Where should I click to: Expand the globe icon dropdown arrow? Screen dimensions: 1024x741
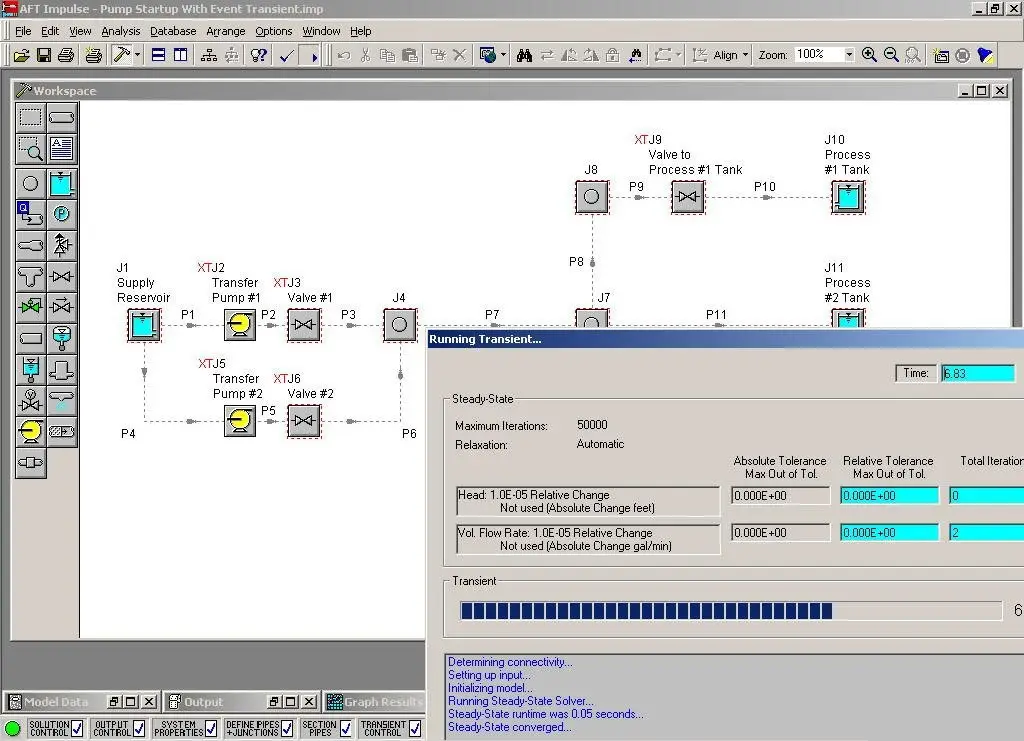coord(504,55)
